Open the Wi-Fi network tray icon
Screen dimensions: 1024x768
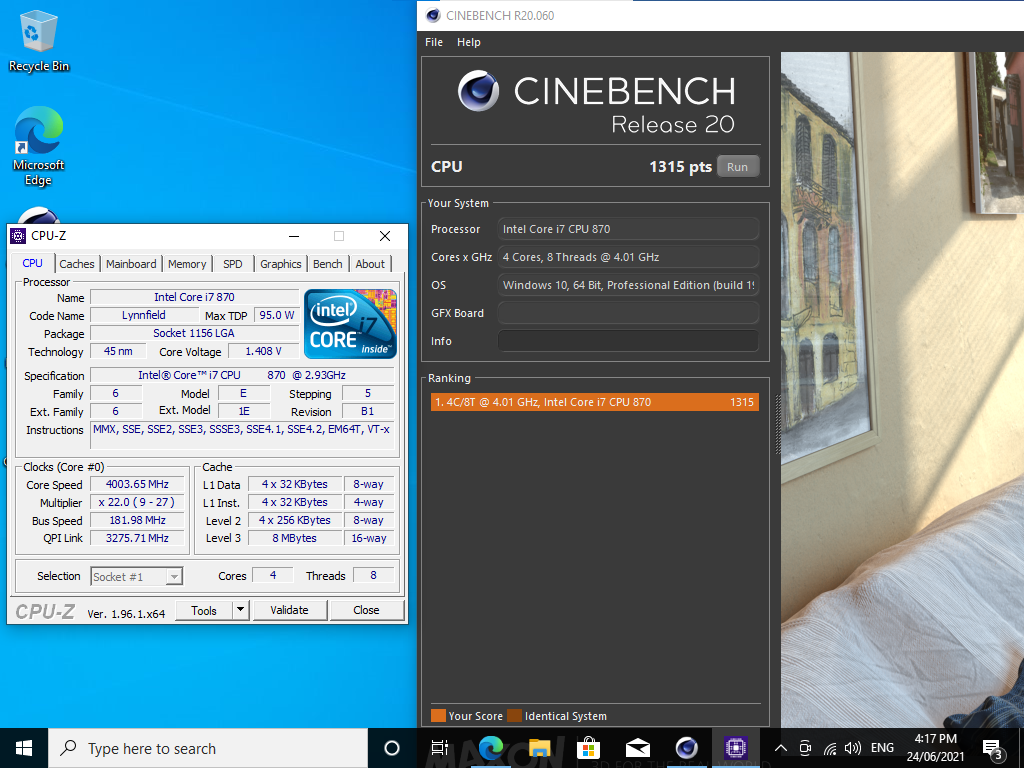tap(830, 748)
